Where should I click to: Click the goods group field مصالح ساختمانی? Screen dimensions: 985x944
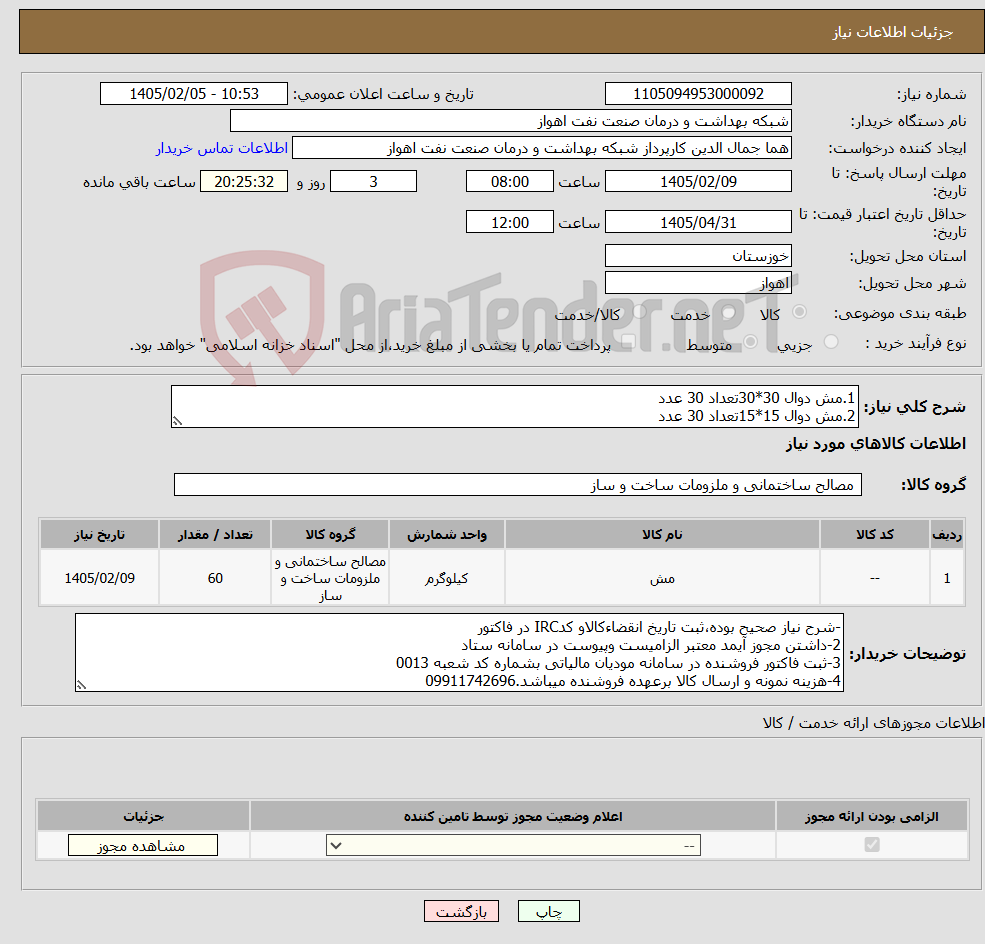point(518,485)
